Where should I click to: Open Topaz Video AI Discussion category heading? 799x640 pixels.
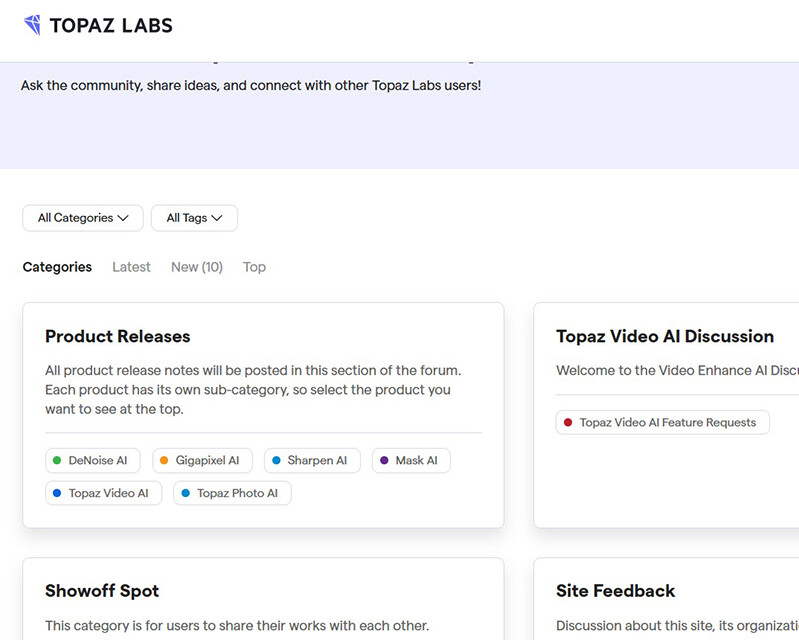(665, 337)
